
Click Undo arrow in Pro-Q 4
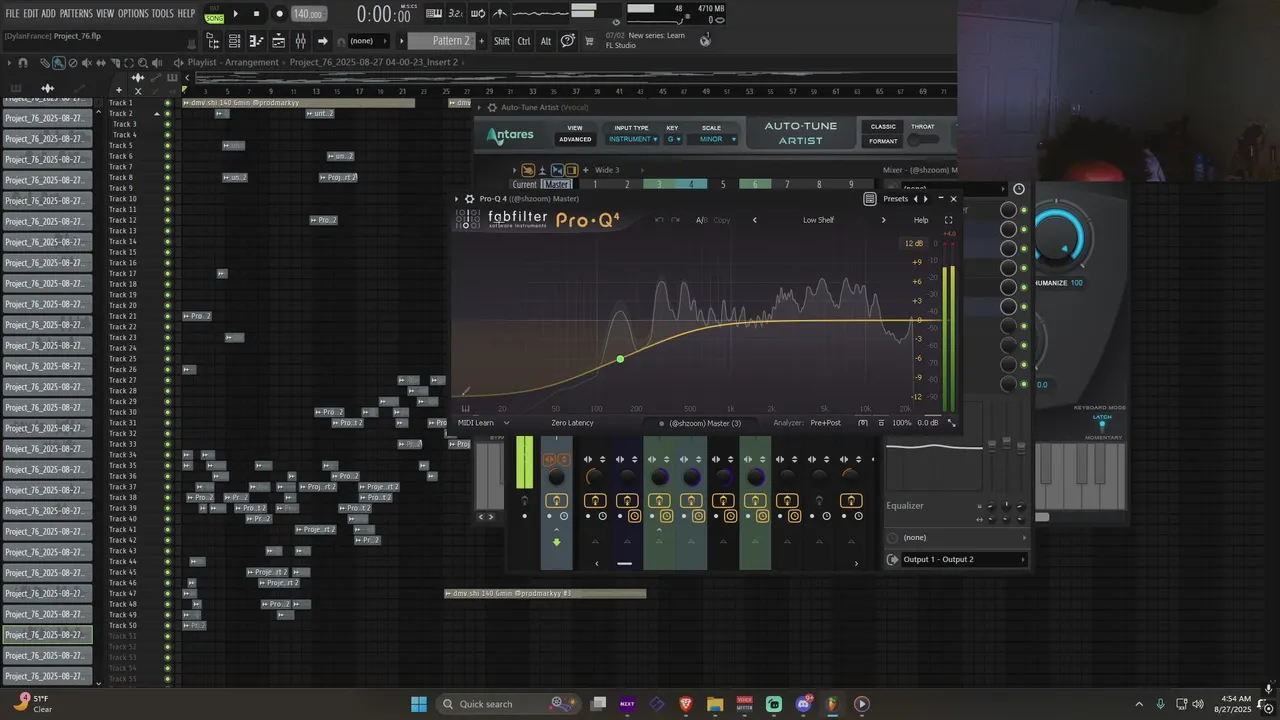[x=659, y=220]
